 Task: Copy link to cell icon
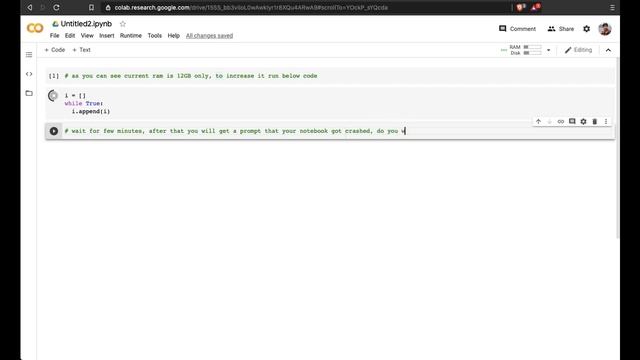click(561, 122)
